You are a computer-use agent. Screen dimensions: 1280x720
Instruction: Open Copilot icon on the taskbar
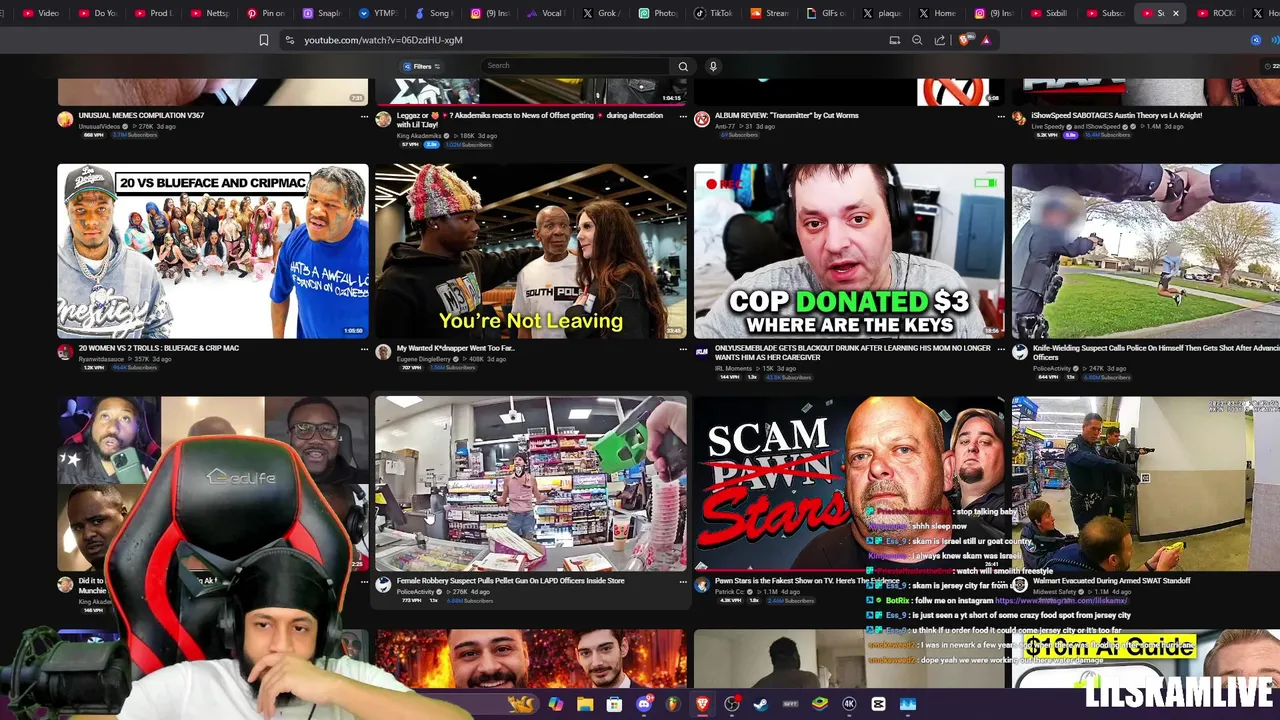pos(556,704)
